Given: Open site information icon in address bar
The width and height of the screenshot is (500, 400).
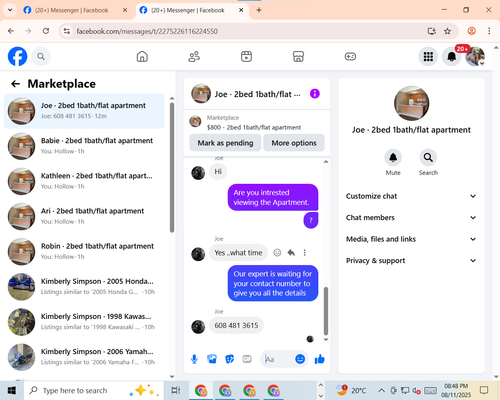Looking at the screenshot, I should click(67, 31).
